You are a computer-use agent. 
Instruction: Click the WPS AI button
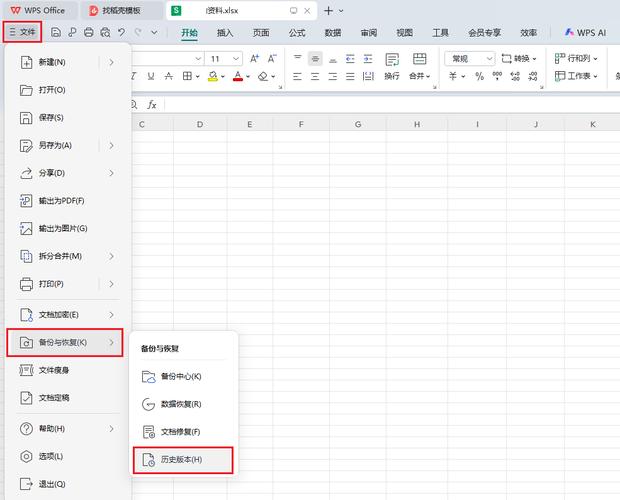coord(587,32)
